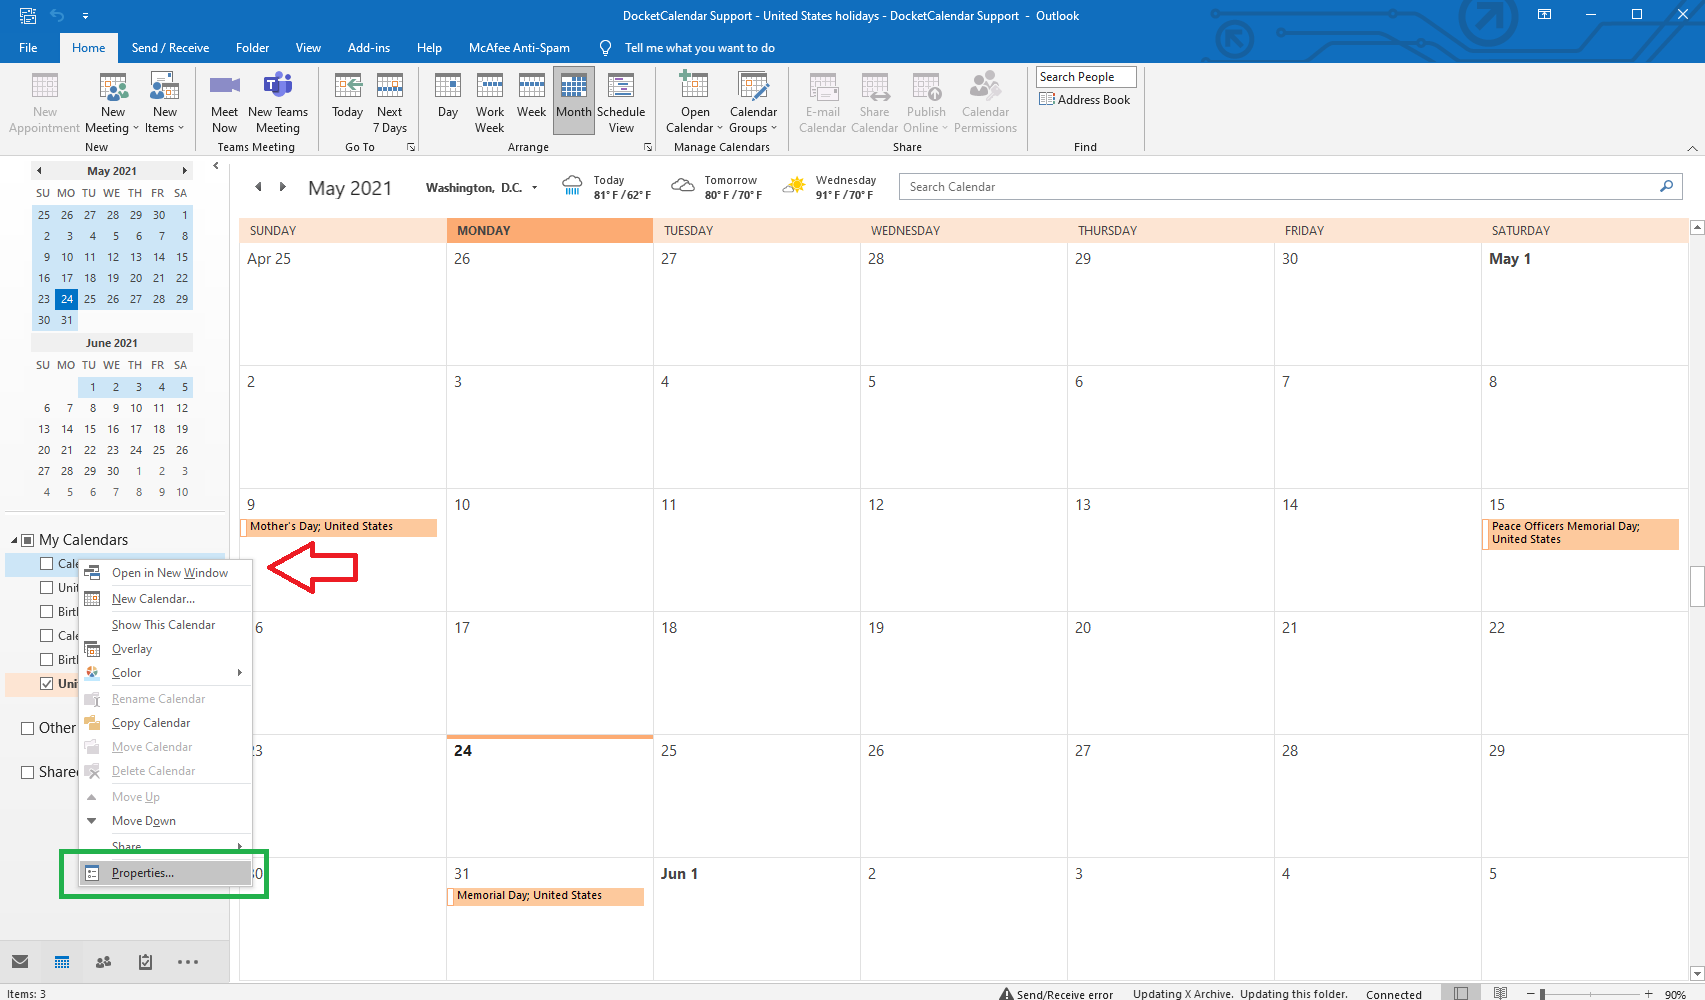Click the Open Calendar icon

[694, 87]
